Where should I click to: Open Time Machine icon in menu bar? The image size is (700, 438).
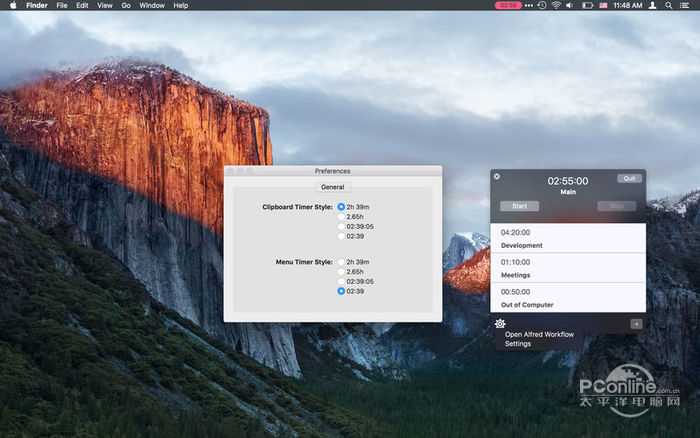point(541,5)
